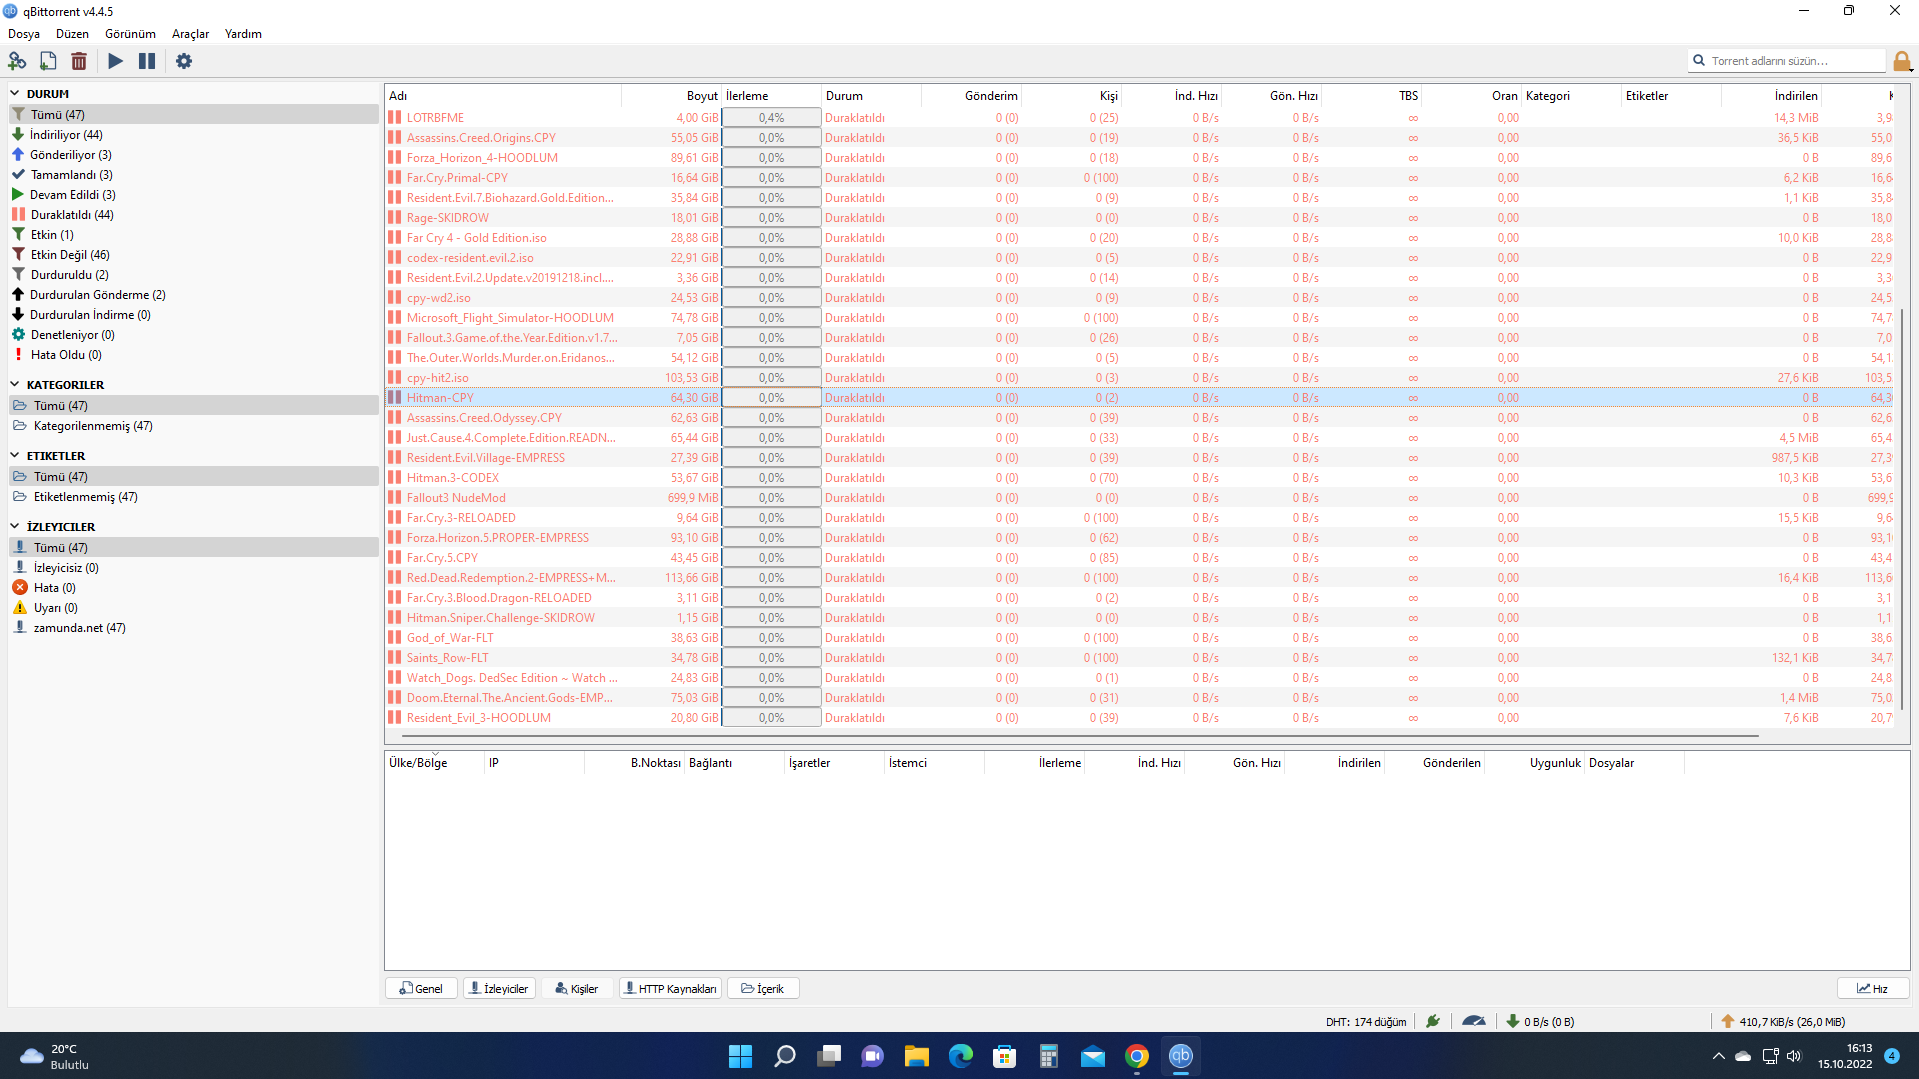Image resolution: width=1919 pixels, height=1079 pixels.
Task: Click the lock UI padlock icon
Action: point(1902,61)
